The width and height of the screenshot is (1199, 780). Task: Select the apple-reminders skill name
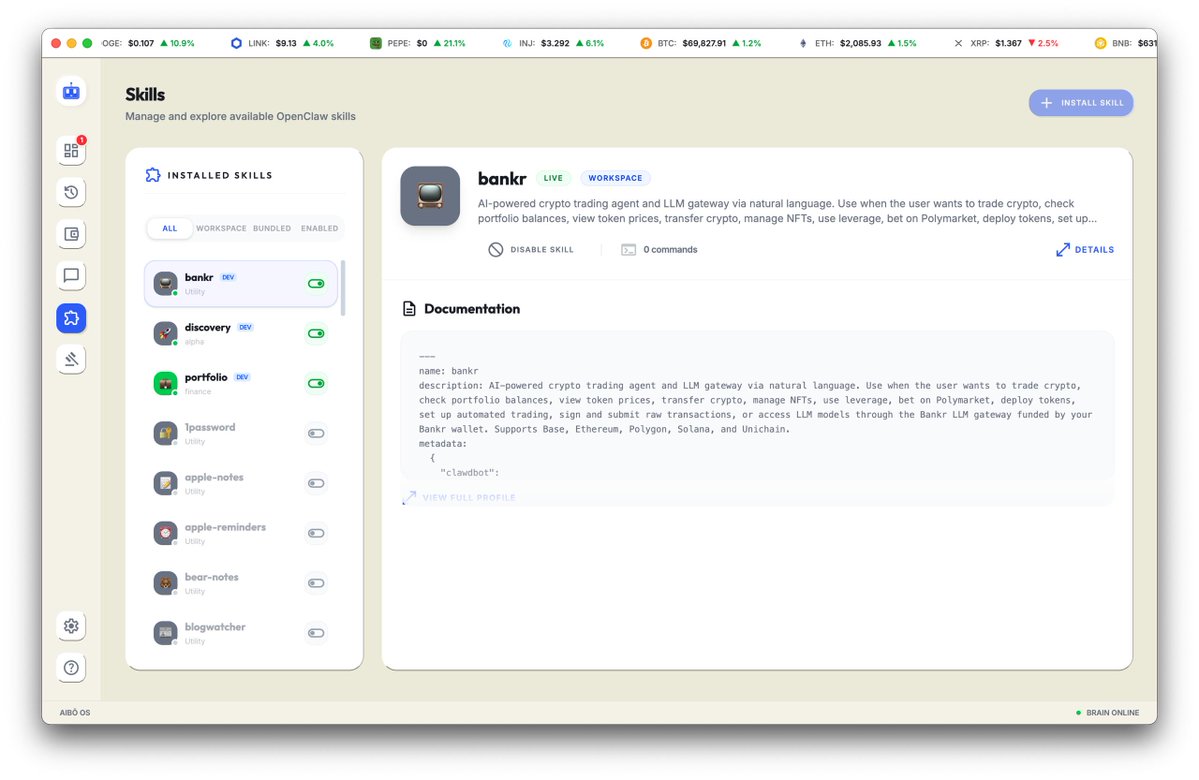pyautogui.click(x=225, y=527)
